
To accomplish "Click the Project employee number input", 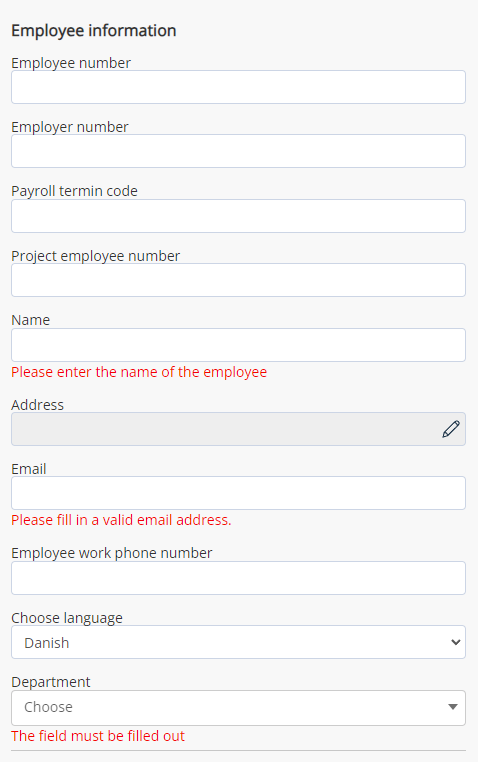I will point(239,280).
